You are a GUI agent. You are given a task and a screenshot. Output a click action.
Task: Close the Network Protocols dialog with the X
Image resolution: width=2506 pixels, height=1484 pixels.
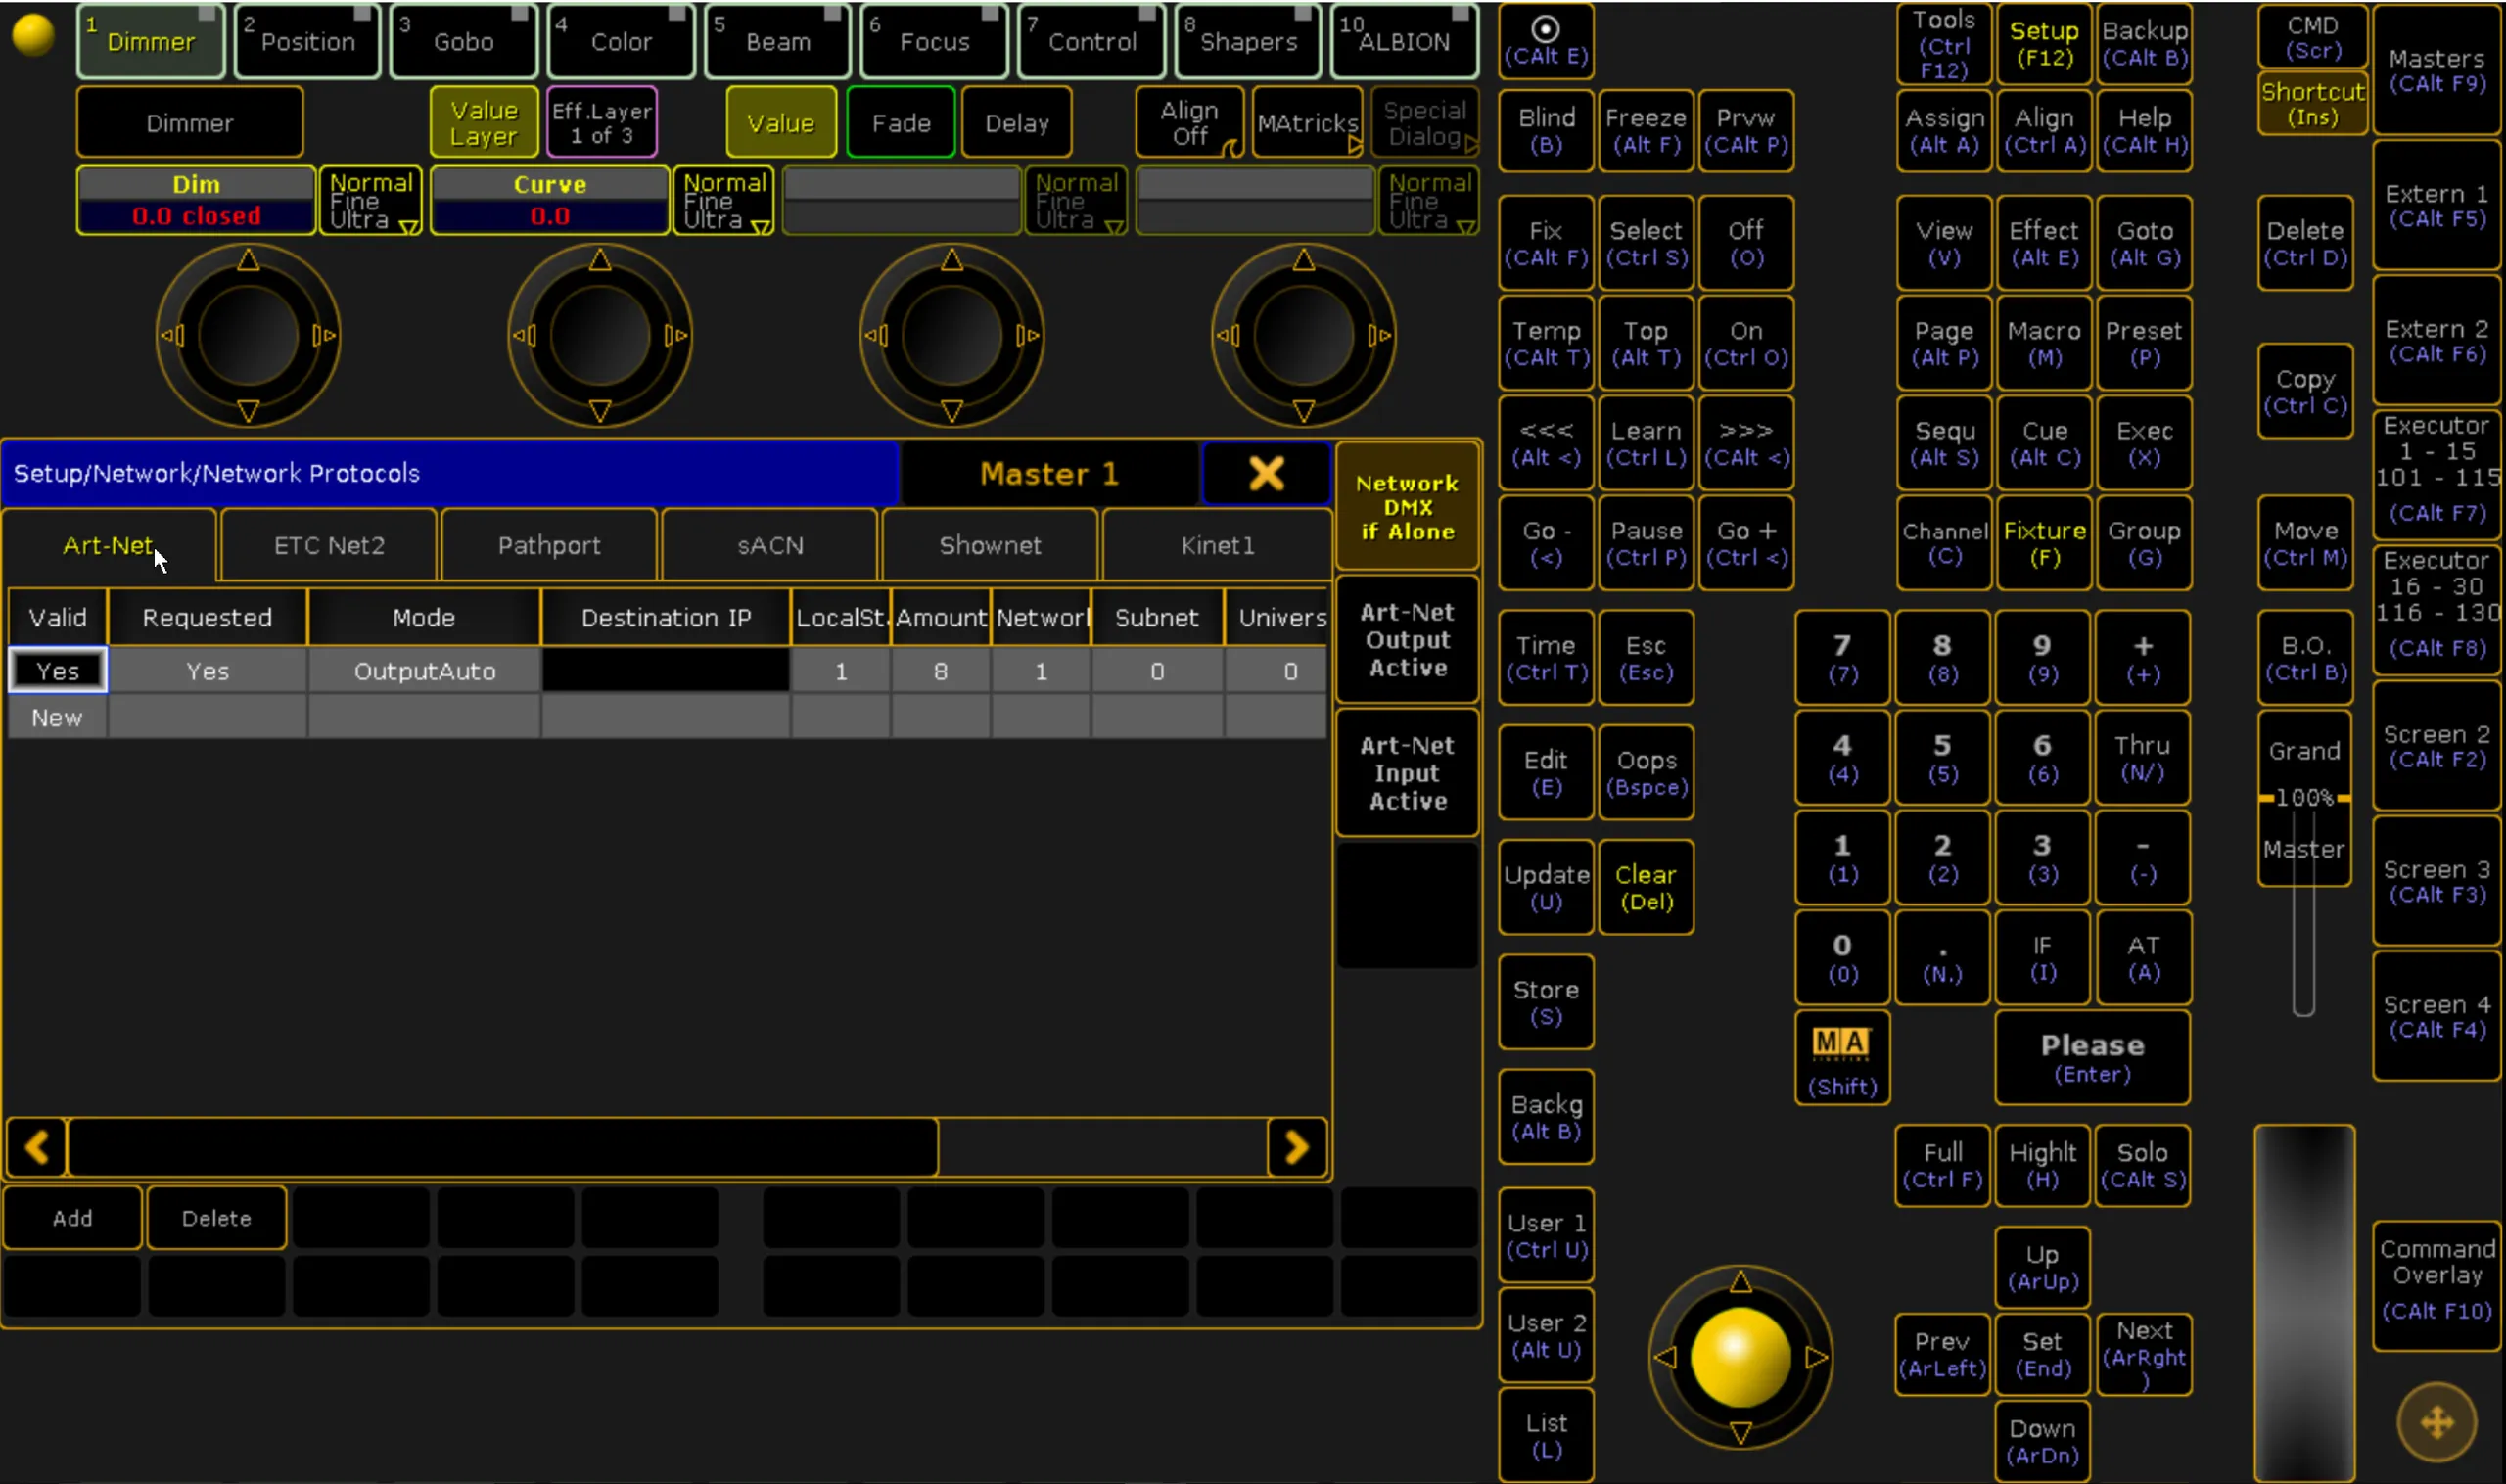point(1266,473)
